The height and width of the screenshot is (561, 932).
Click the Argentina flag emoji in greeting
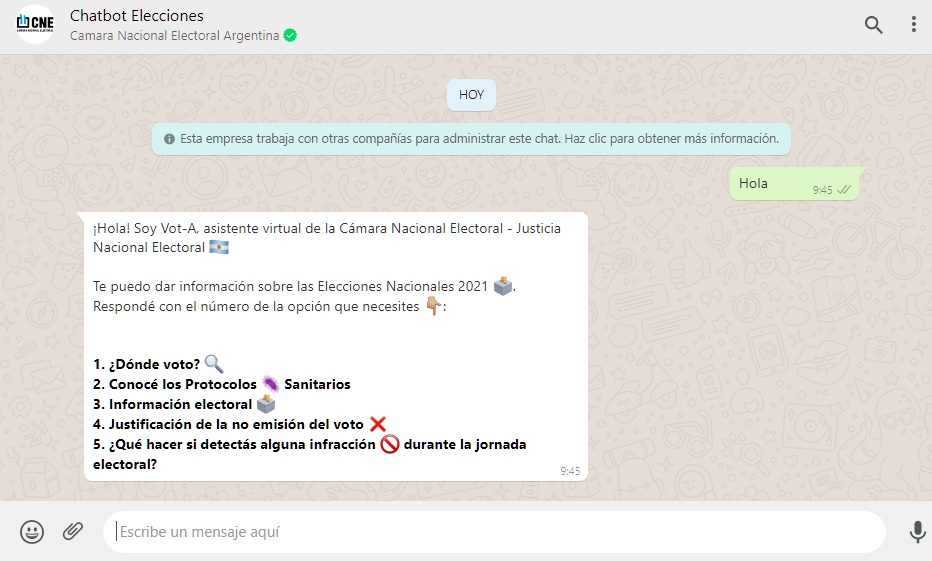[219, 247]
